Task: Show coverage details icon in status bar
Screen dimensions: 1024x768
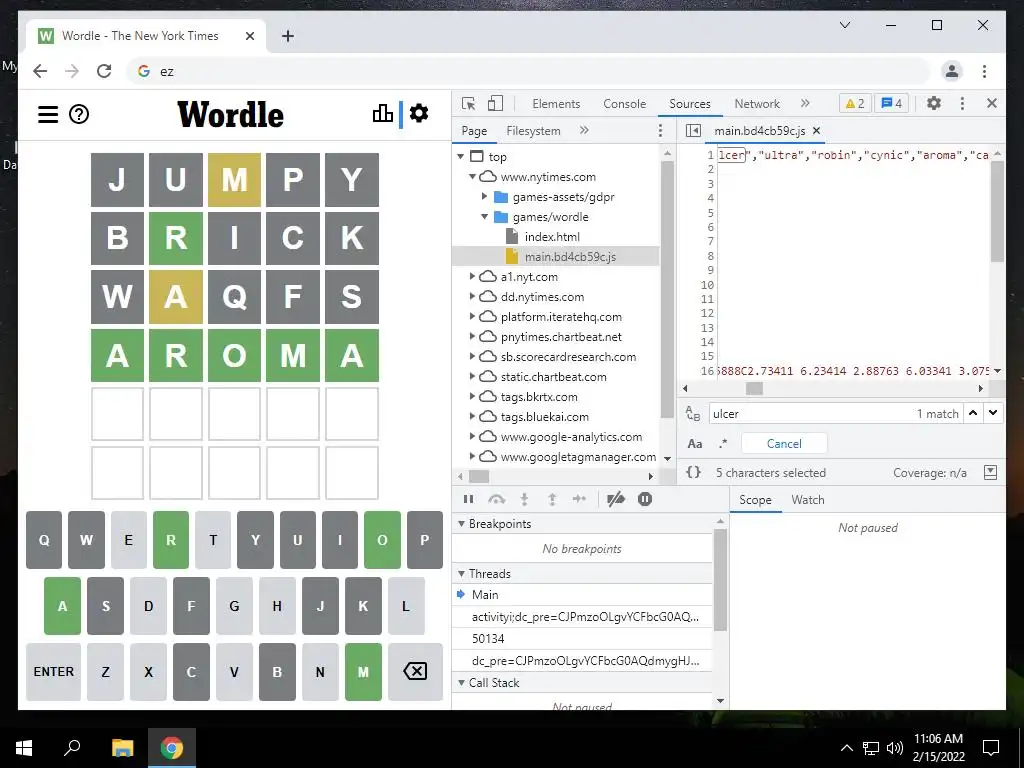Action: tap(991, 472)
